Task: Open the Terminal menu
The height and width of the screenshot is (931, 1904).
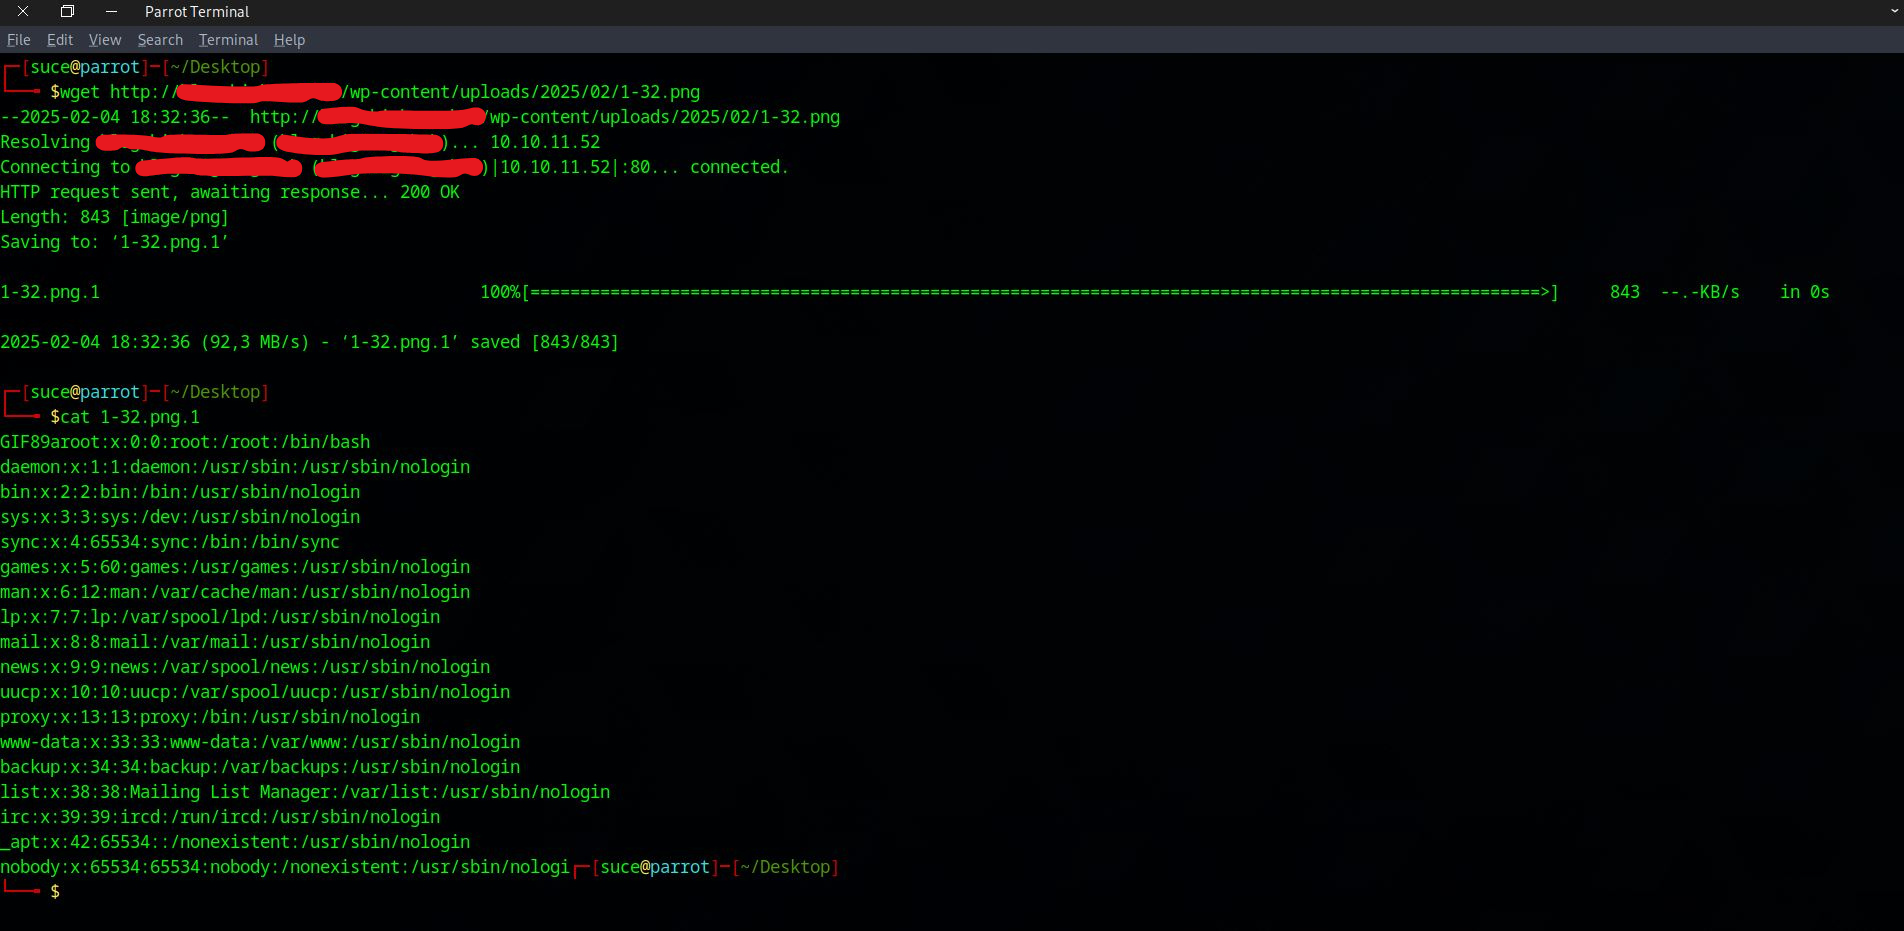Action: 227,40
